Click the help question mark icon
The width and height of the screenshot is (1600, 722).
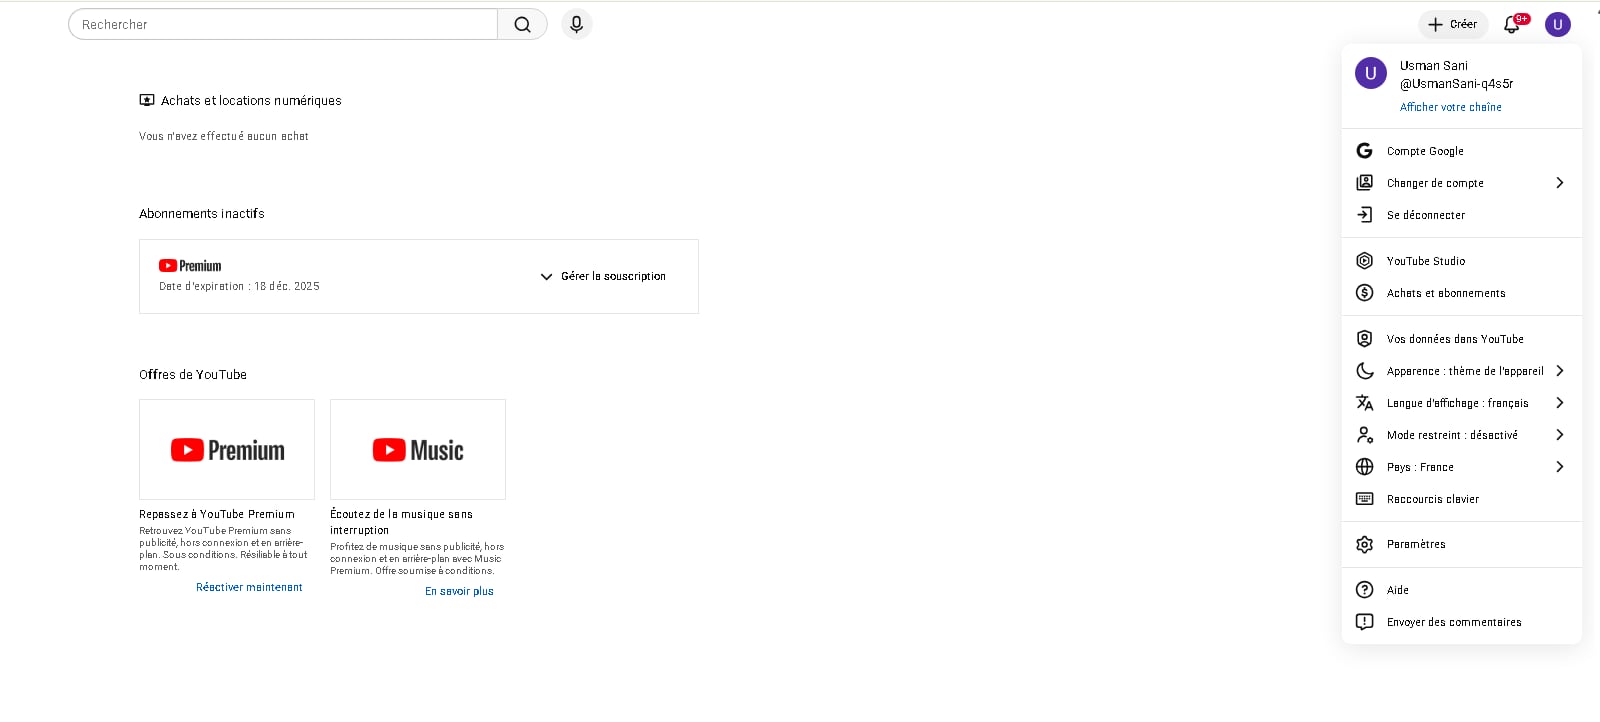[1364, 590]
